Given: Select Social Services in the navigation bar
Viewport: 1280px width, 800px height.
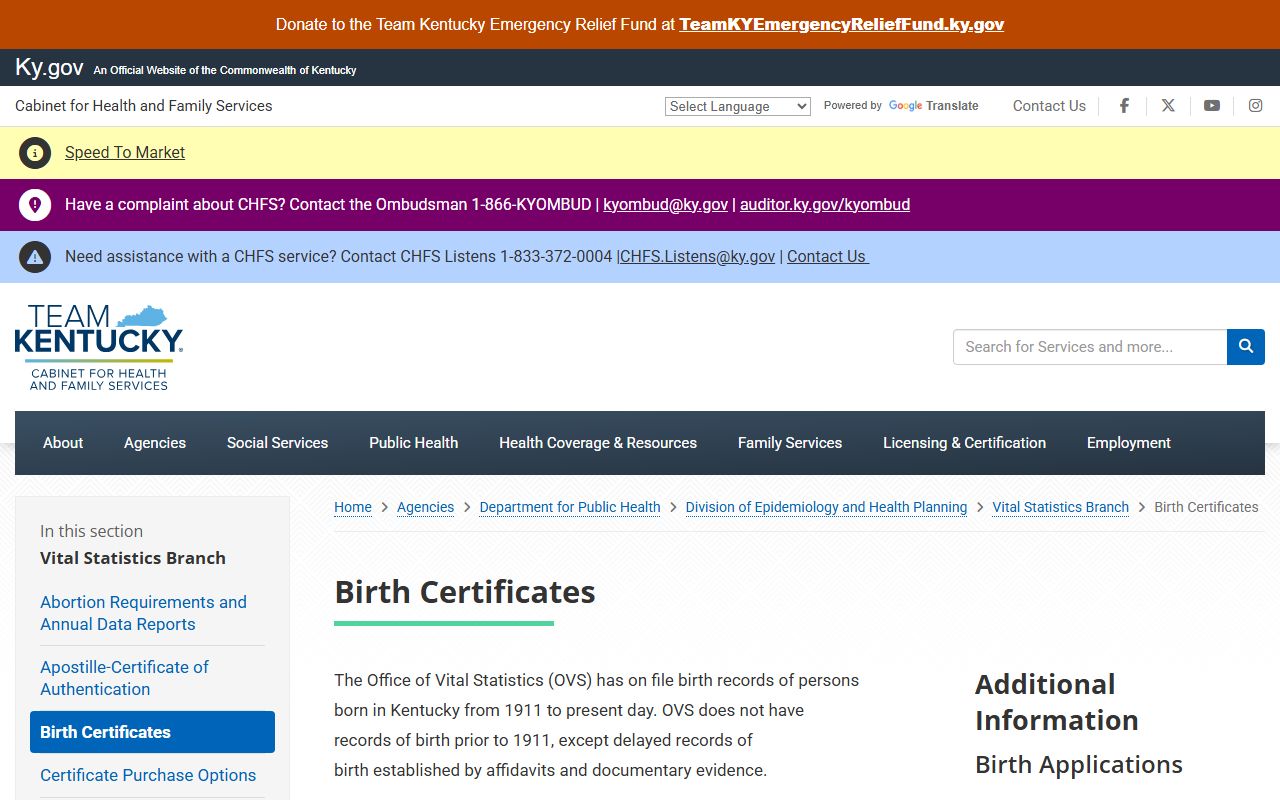Looking at the screenshot, I should (277, 443).
